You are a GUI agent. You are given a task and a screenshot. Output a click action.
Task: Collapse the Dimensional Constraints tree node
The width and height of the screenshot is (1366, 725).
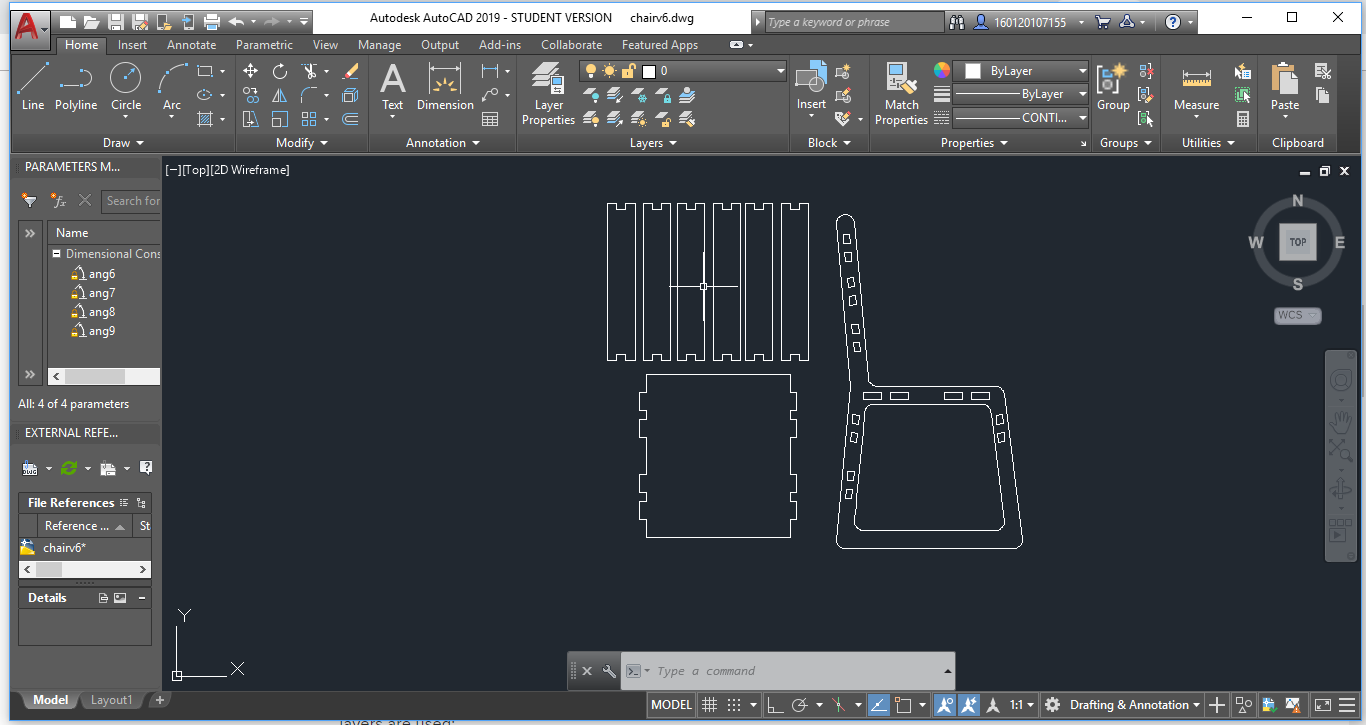tap(57, 254)
